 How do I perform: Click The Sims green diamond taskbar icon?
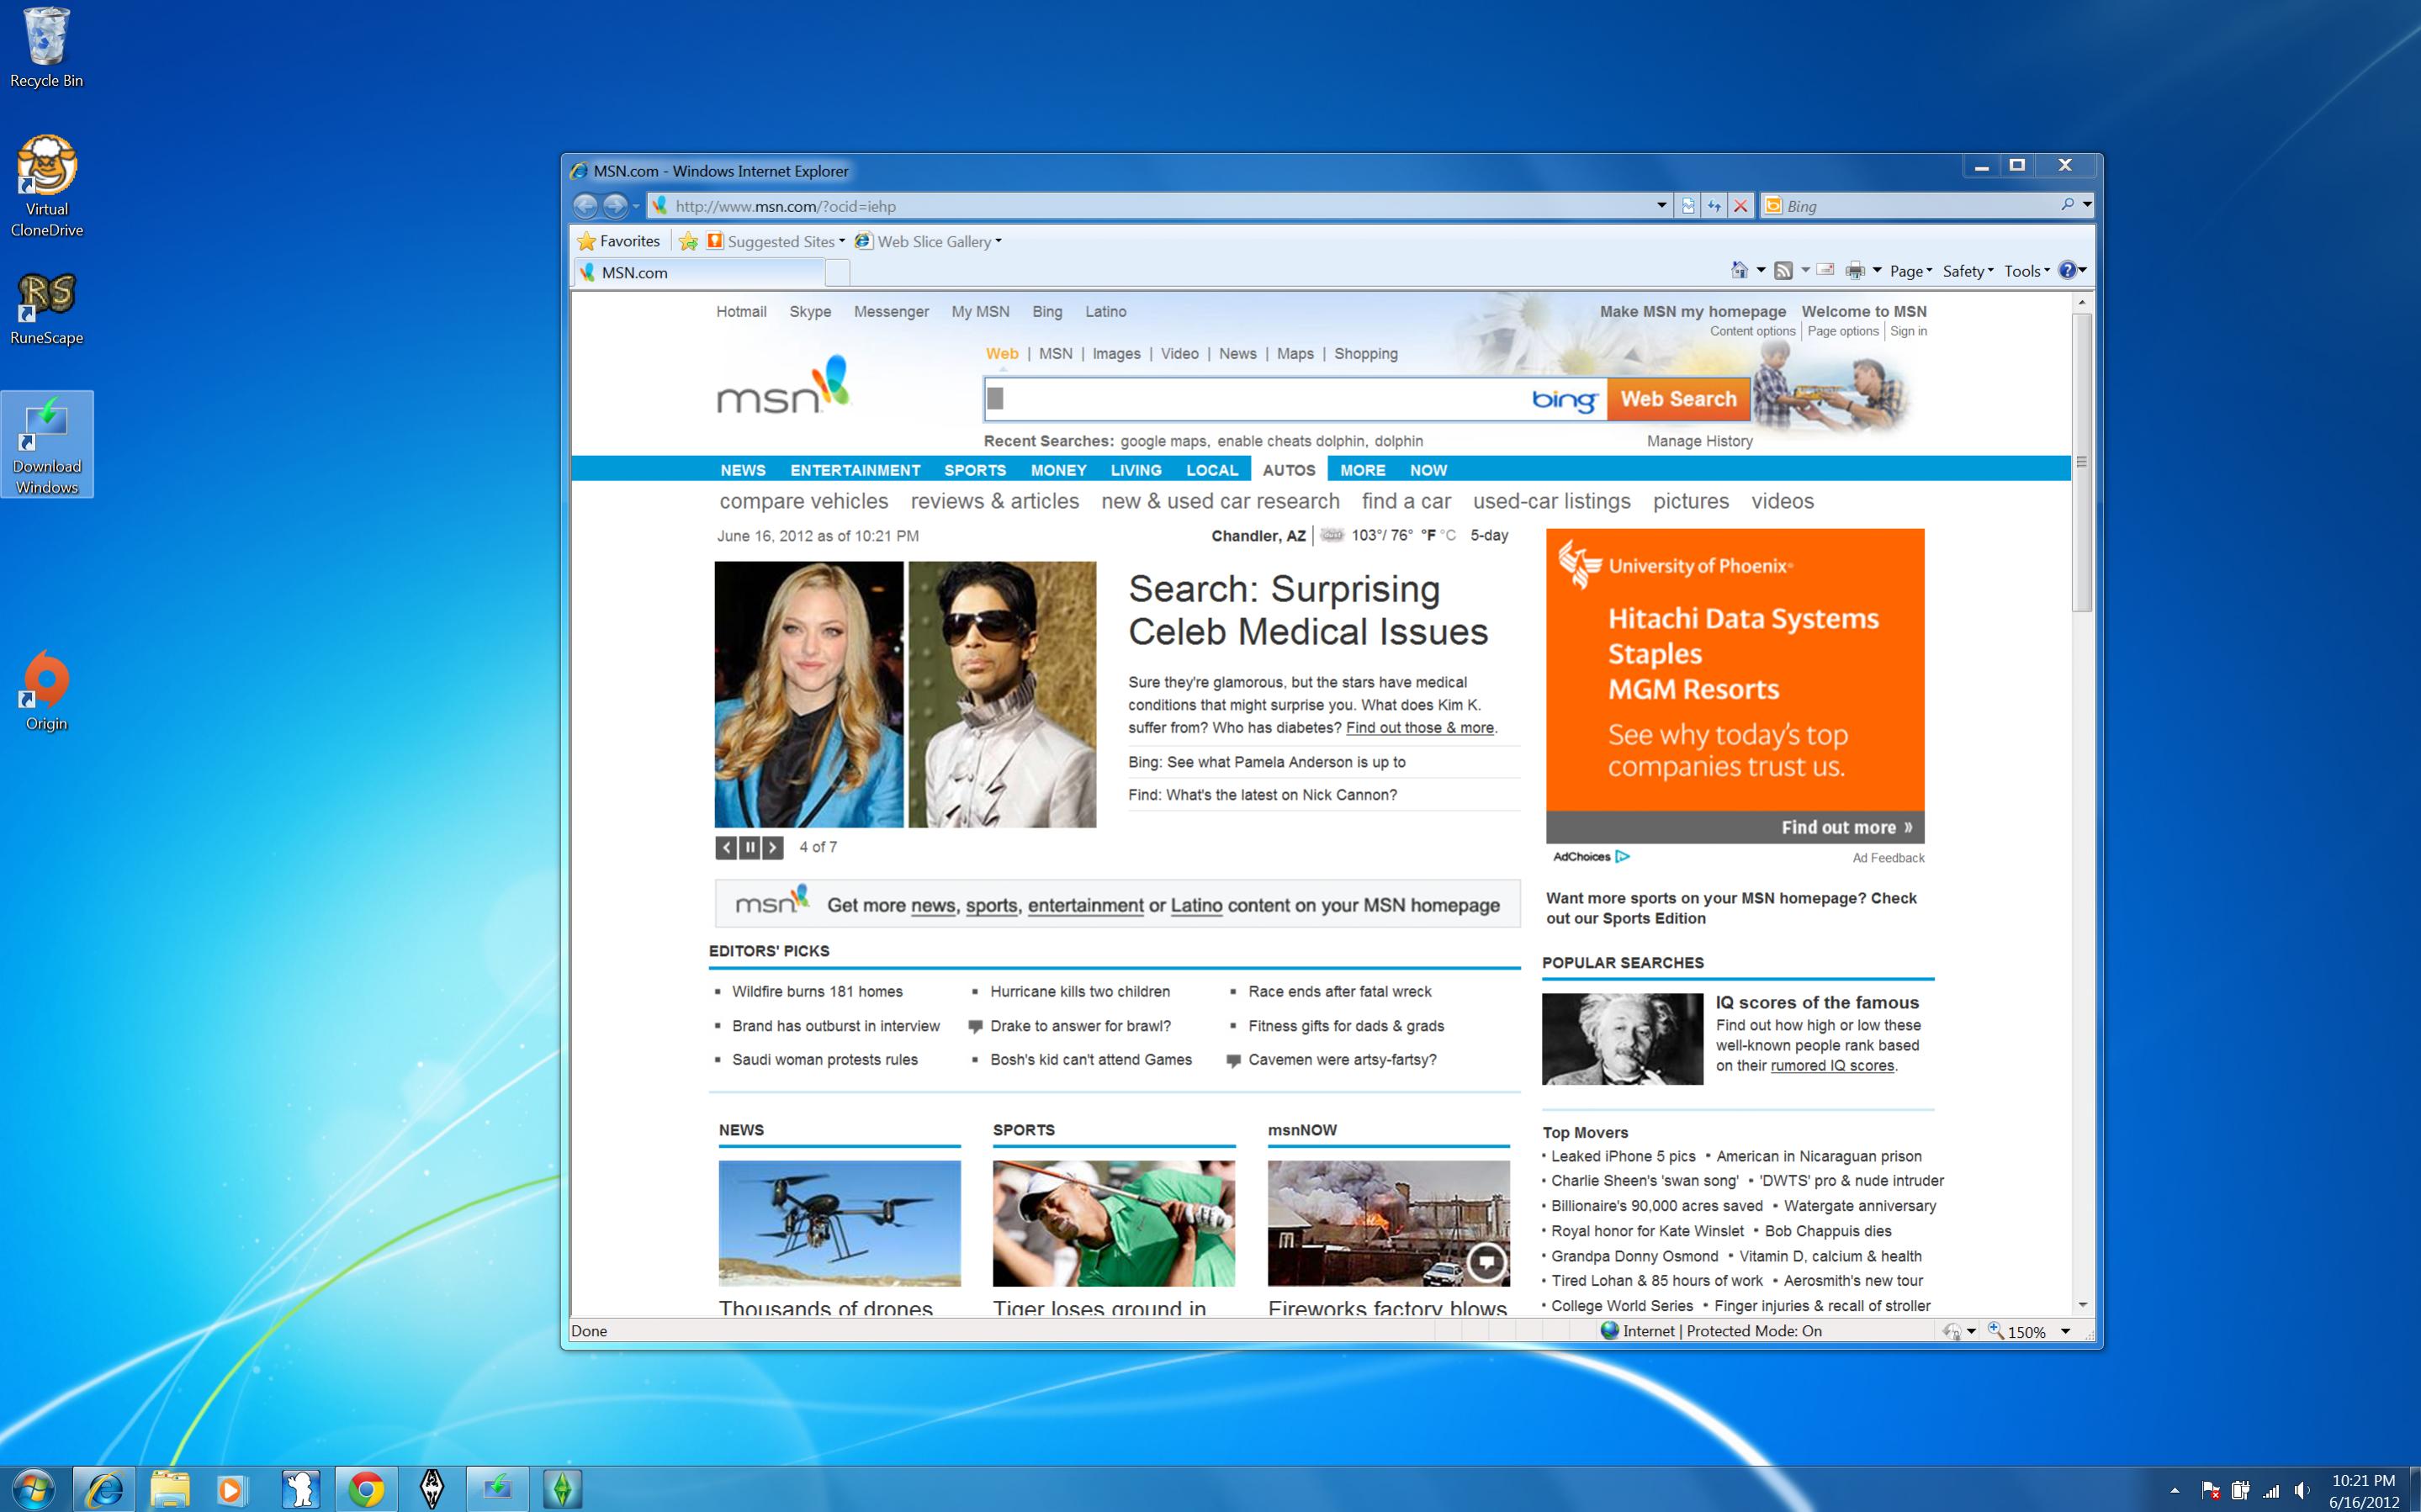pos(562,1489)
